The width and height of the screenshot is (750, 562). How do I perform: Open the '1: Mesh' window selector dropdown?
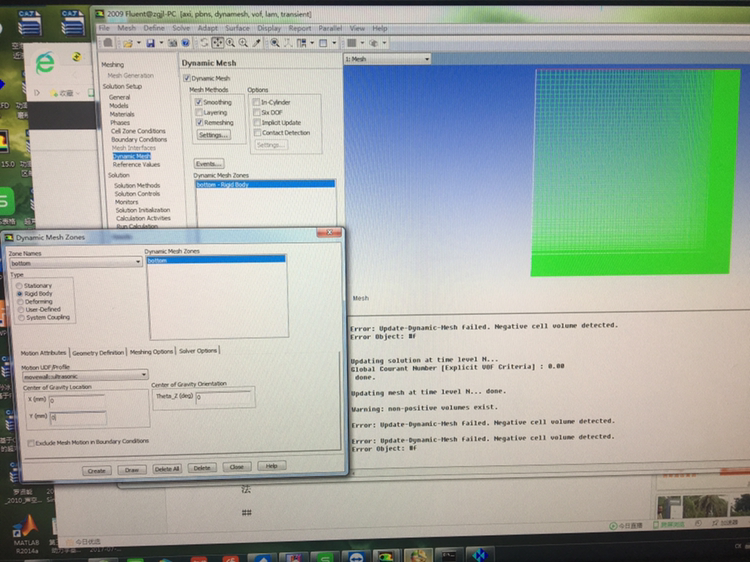387,59
